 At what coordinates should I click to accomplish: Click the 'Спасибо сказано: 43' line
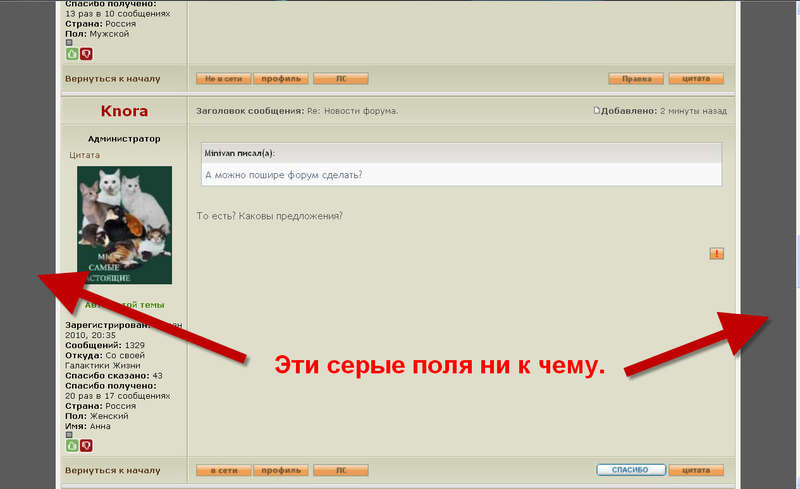(114, 376)
